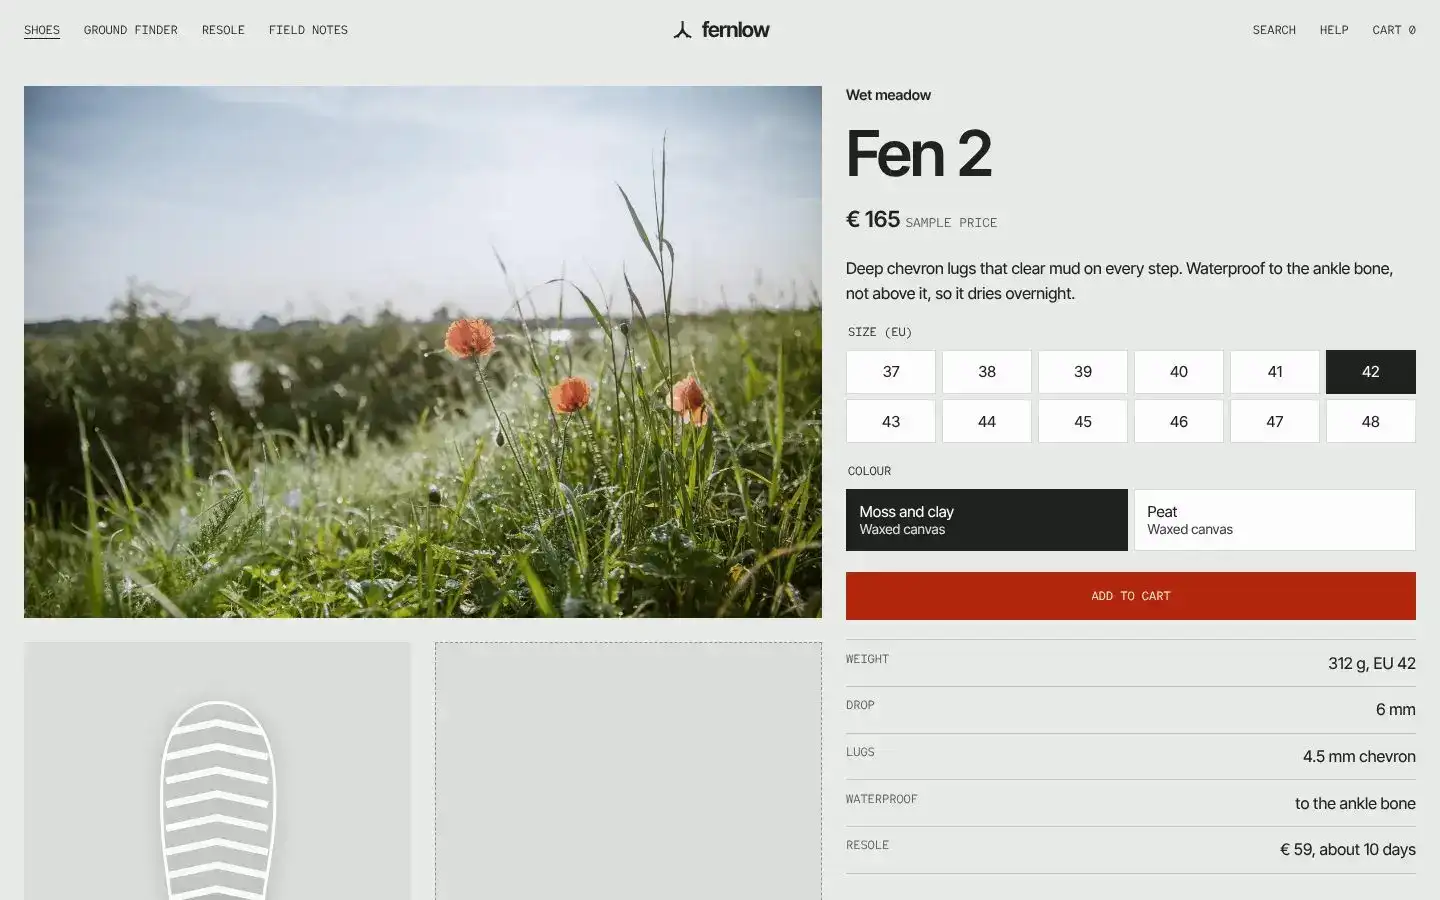Select EU size 40
This screenshot has height=900, width=1440.
(1179, 372)
